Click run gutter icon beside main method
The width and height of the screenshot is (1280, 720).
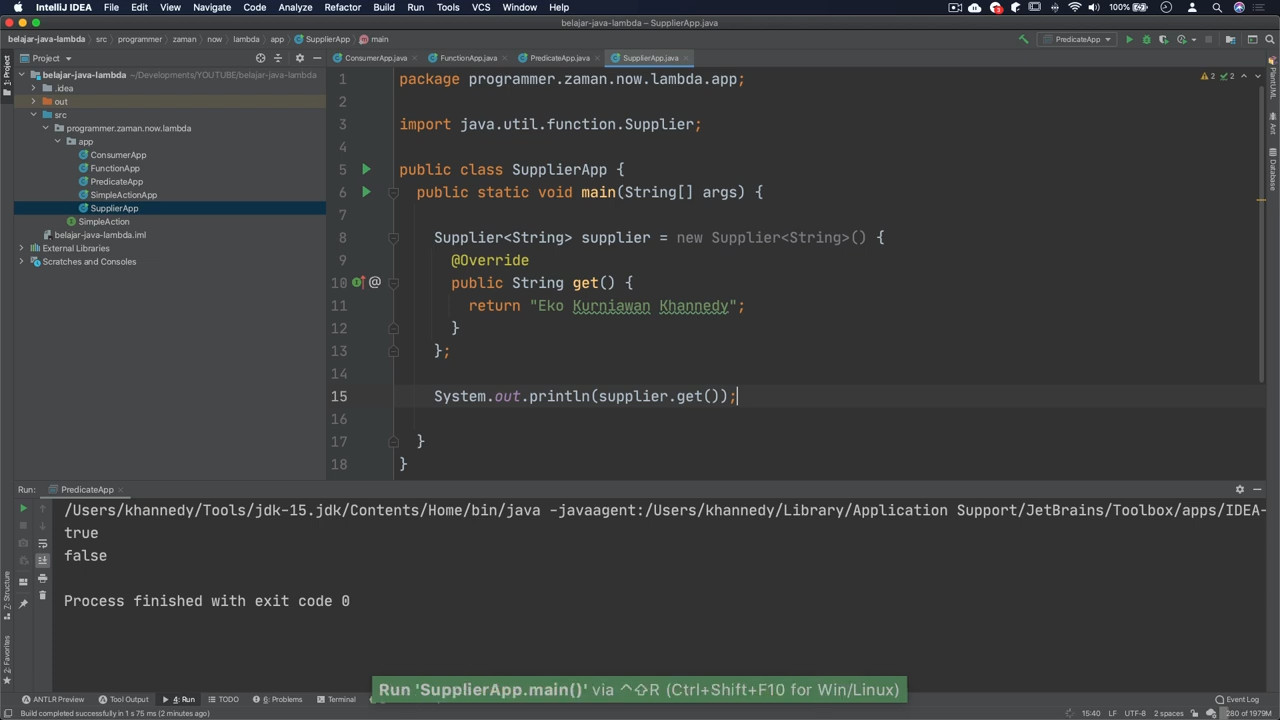366,192
